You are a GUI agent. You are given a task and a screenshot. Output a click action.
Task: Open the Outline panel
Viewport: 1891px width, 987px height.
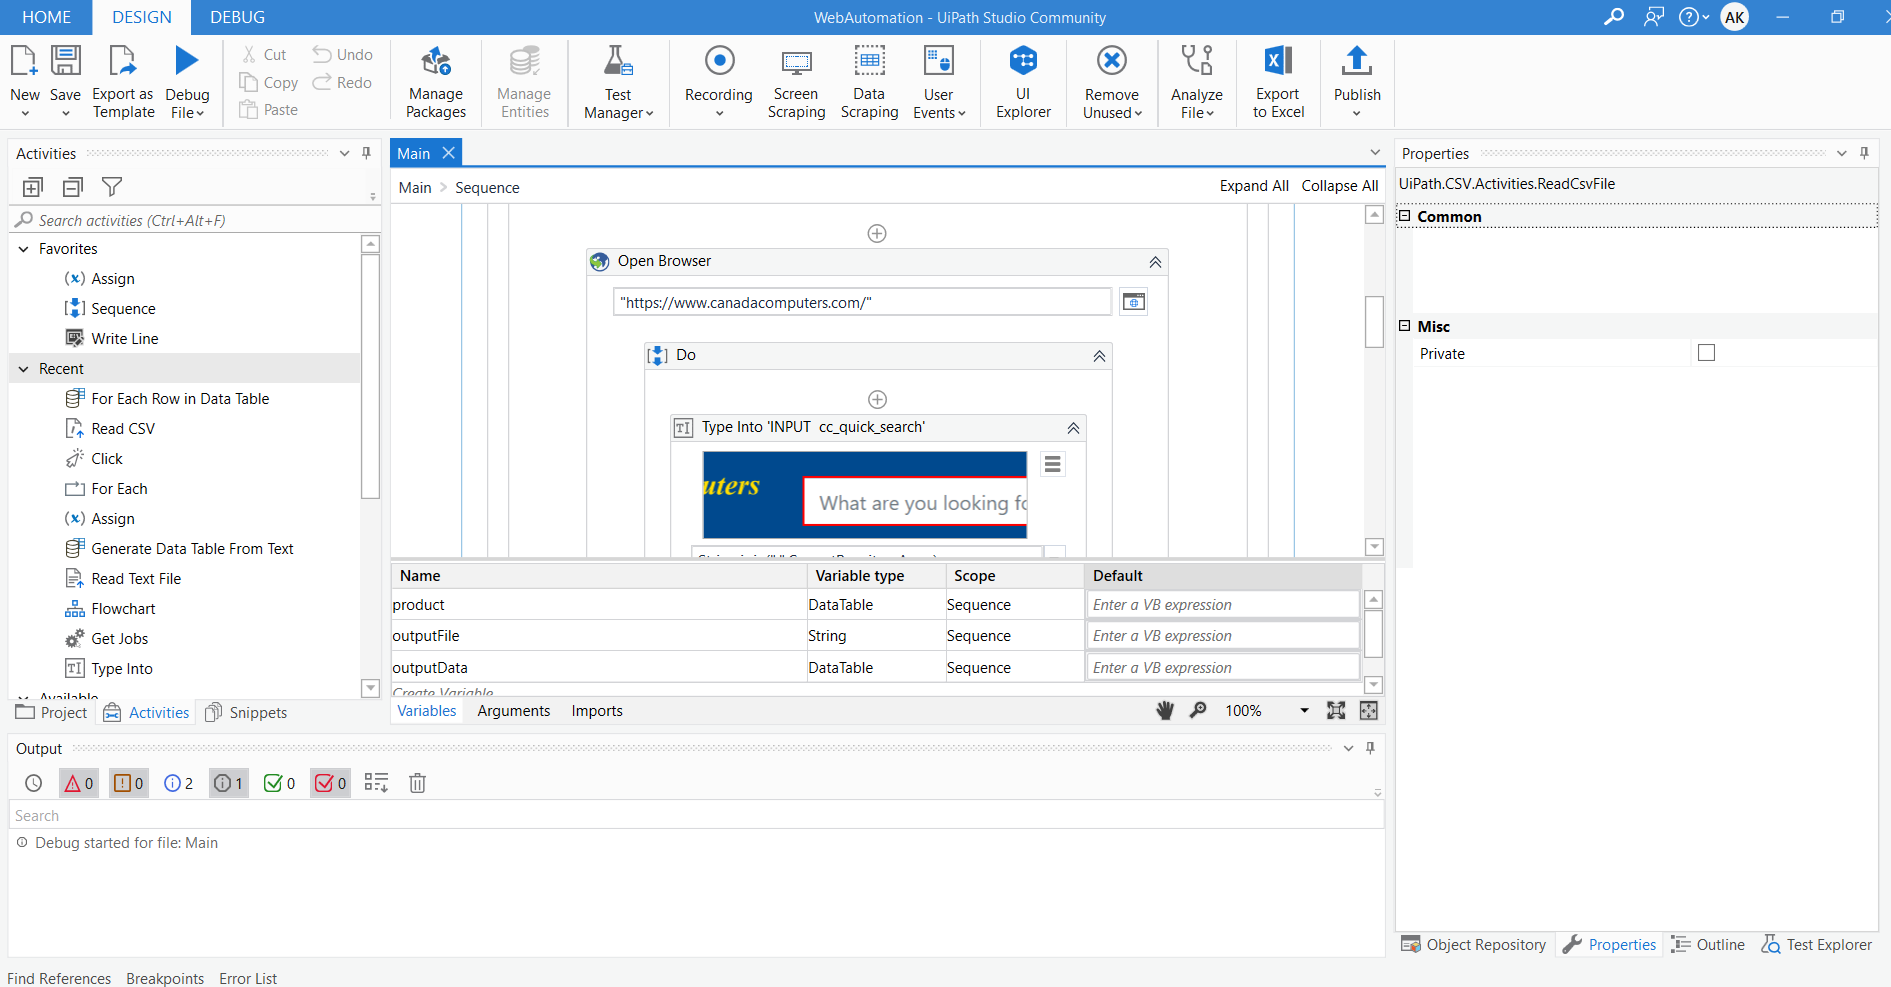point(1708,944)
